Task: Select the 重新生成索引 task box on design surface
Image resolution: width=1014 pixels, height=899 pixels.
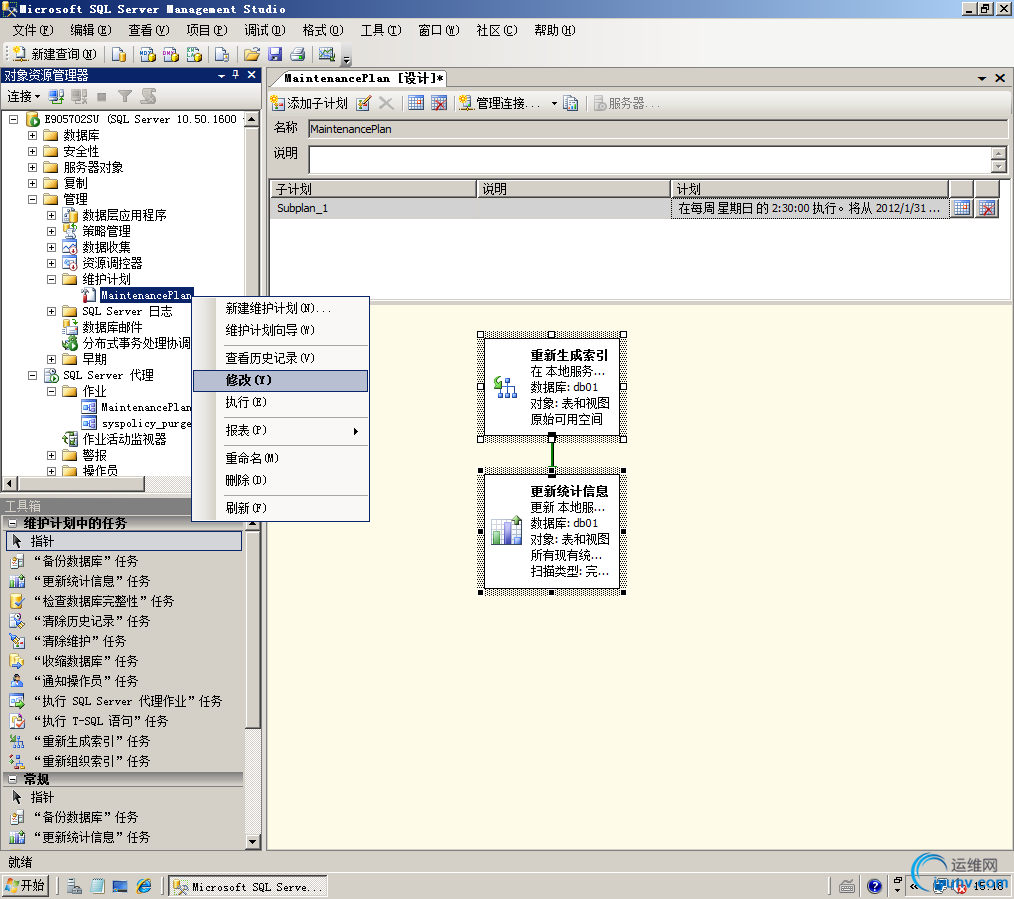Action: pos(552,387)
